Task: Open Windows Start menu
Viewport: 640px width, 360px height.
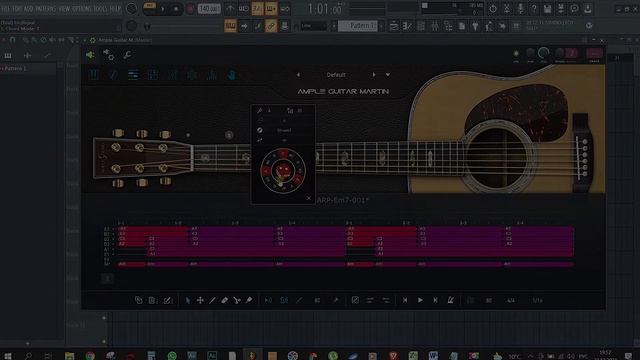Action: tap(8, 356)
